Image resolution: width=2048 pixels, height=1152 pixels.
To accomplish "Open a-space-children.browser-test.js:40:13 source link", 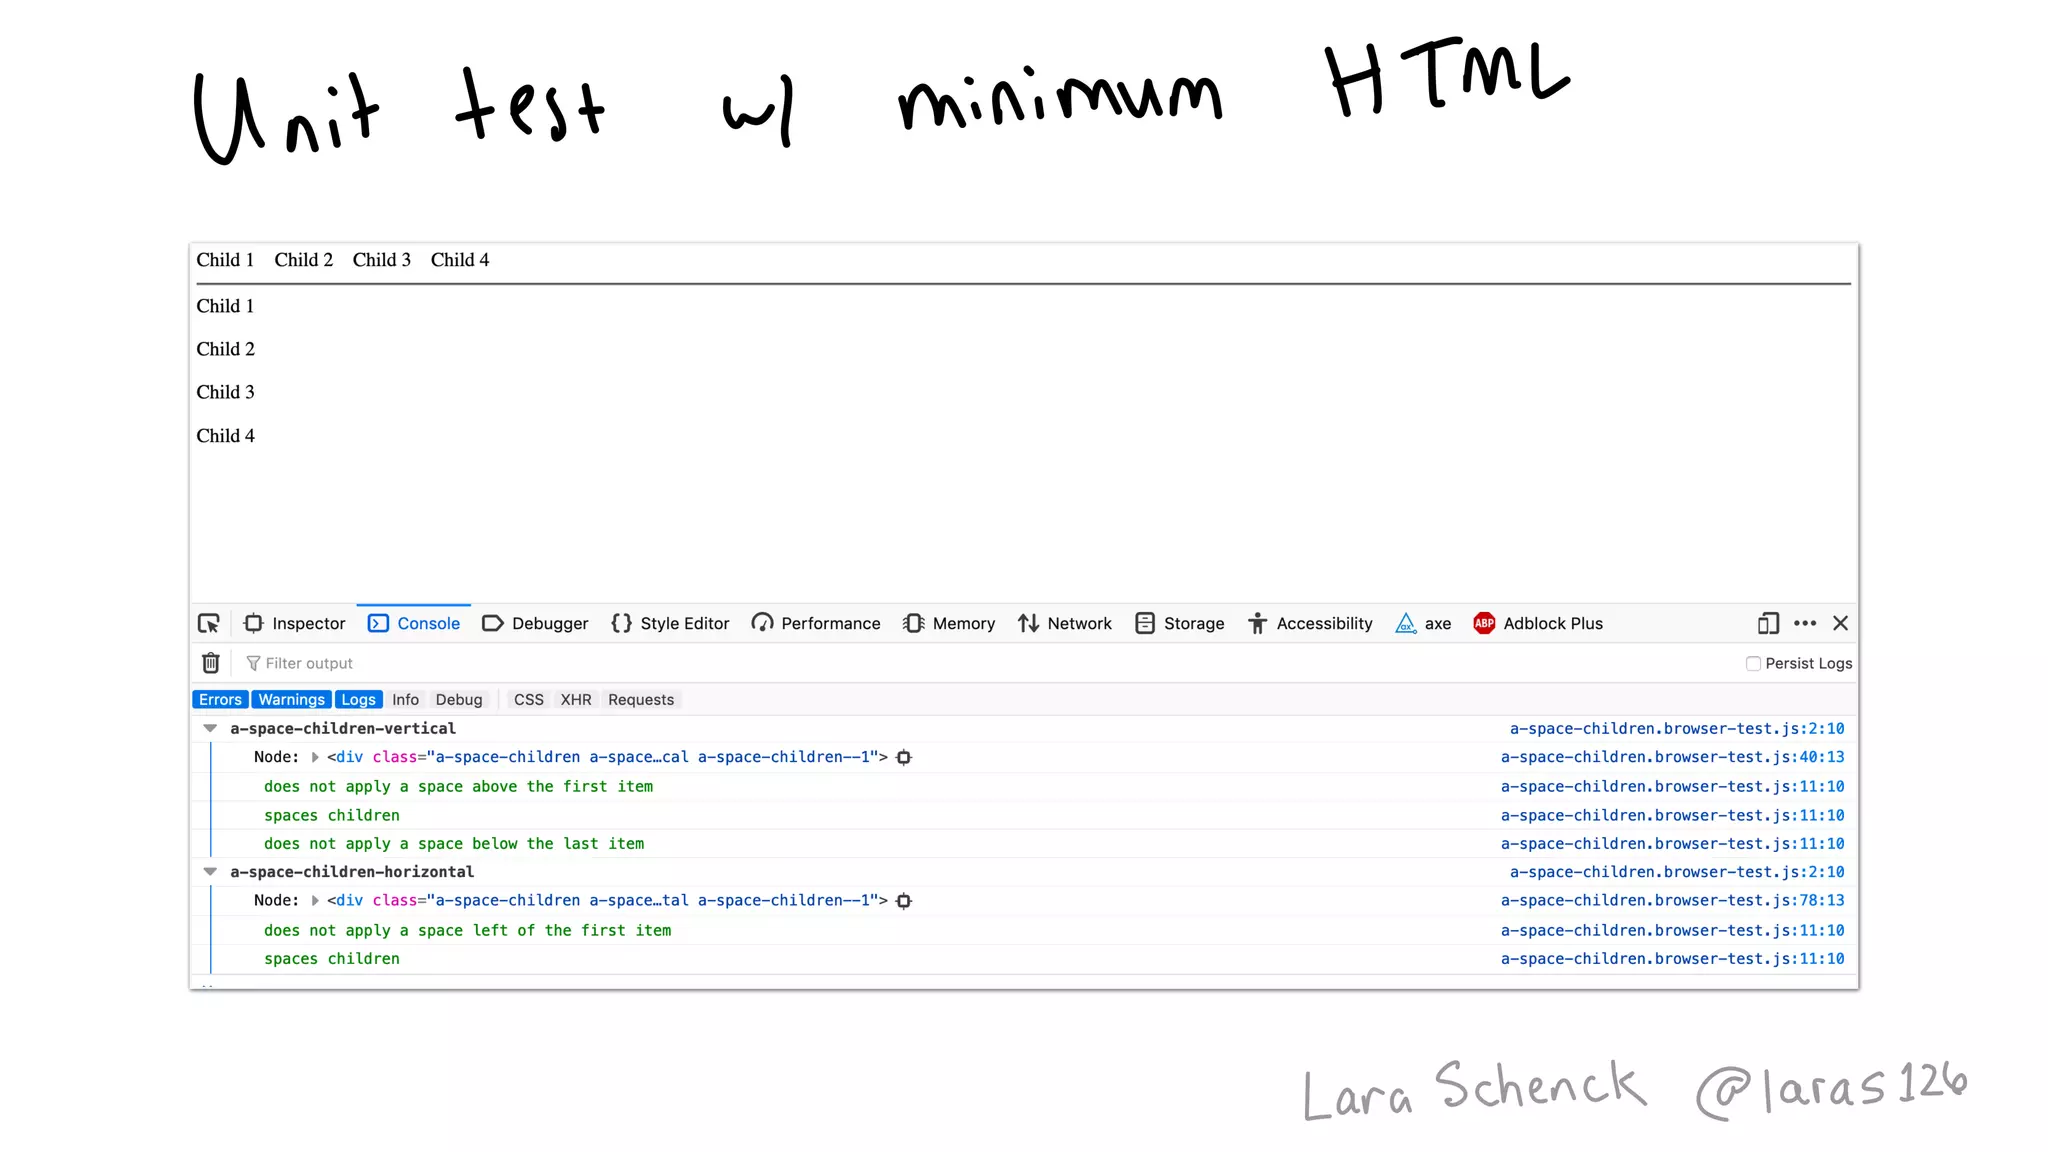I will tap(1672, 757).
